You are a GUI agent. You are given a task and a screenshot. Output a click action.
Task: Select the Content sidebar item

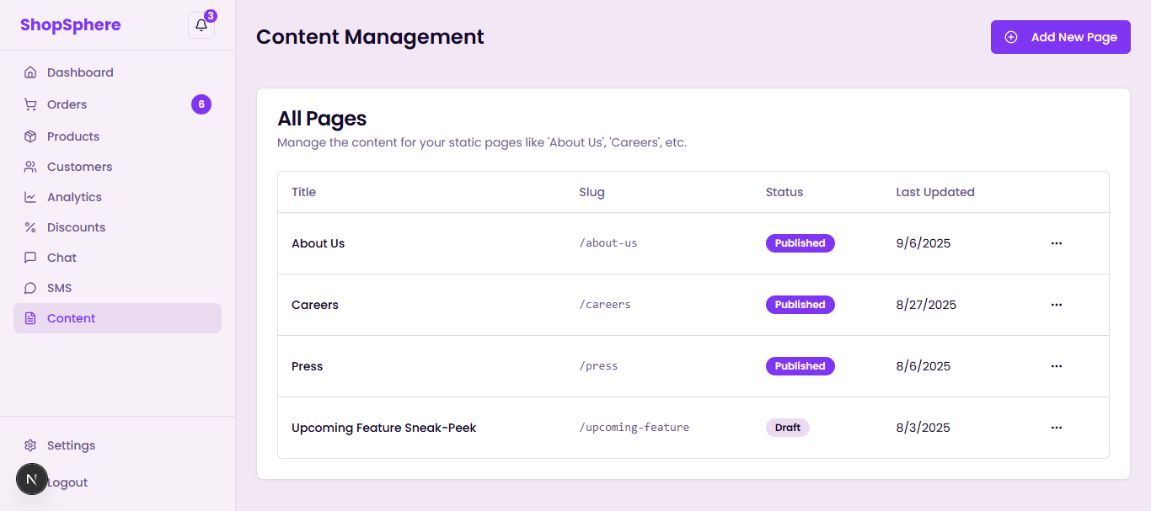[70, 318]
